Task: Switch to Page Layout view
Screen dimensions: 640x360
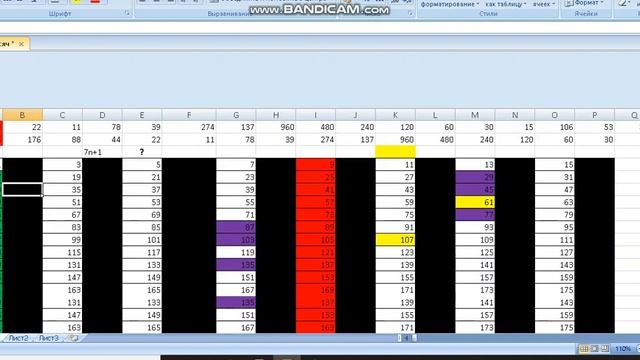Action: pos(595,349)
